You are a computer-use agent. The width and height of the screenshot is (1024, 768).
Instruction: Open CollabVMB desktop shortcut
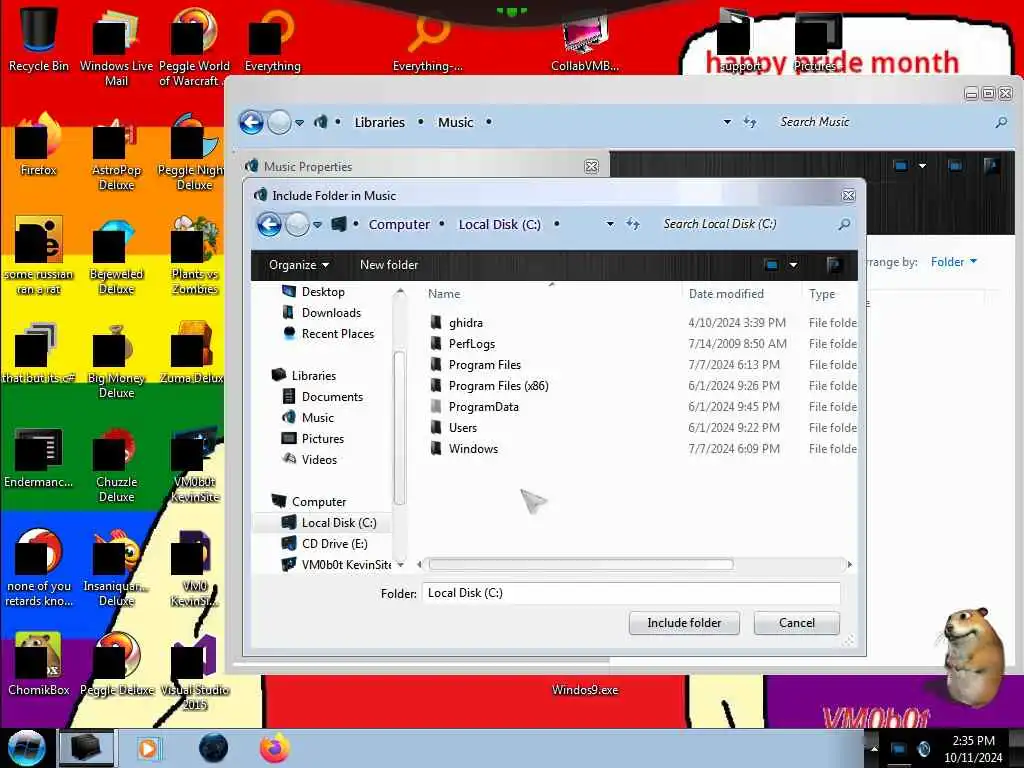[x=584, y=40]
